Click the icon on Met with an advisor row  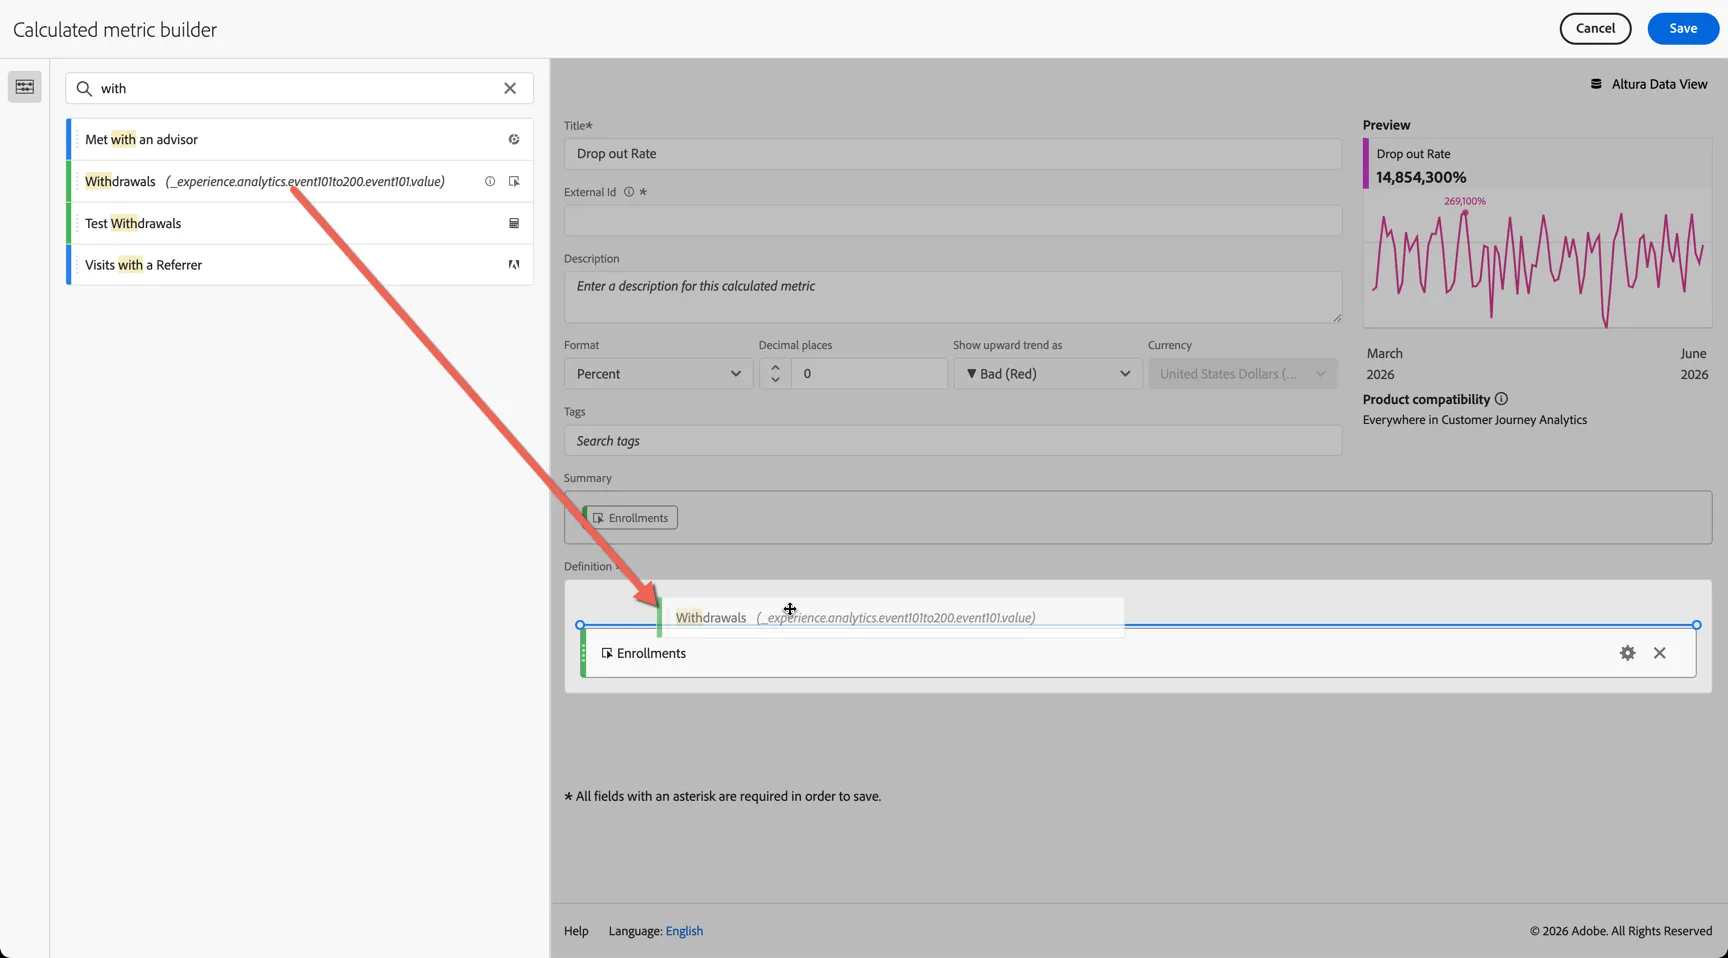514,139
